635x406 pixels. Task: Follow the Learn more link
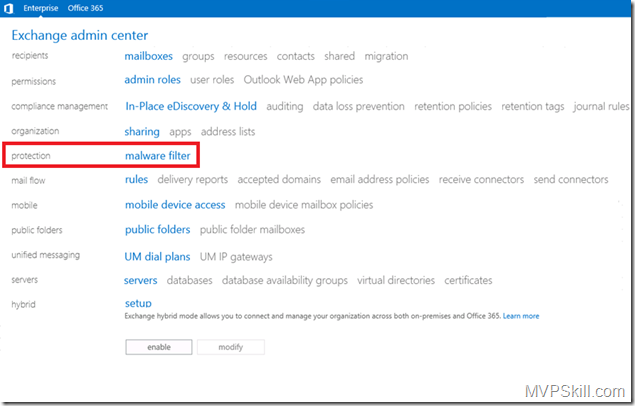(520, 316)
